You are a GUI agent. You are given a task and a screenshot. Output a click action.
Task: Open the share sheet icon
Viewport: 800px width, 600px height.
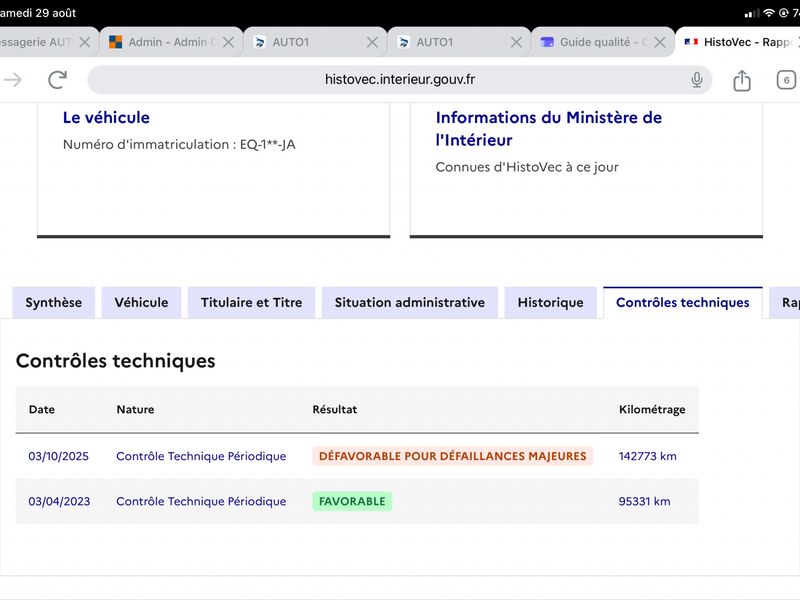click(x=742, y=80)
